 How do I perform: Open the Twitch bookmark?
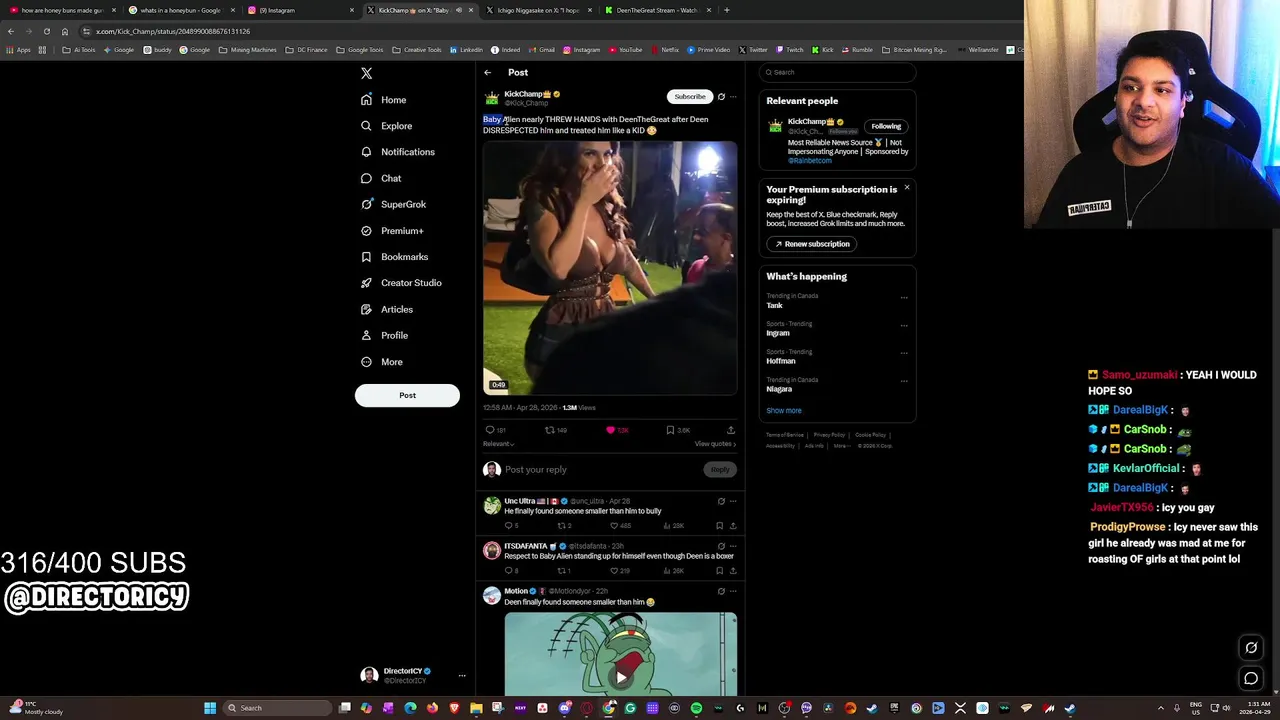(x=790, y=49)
